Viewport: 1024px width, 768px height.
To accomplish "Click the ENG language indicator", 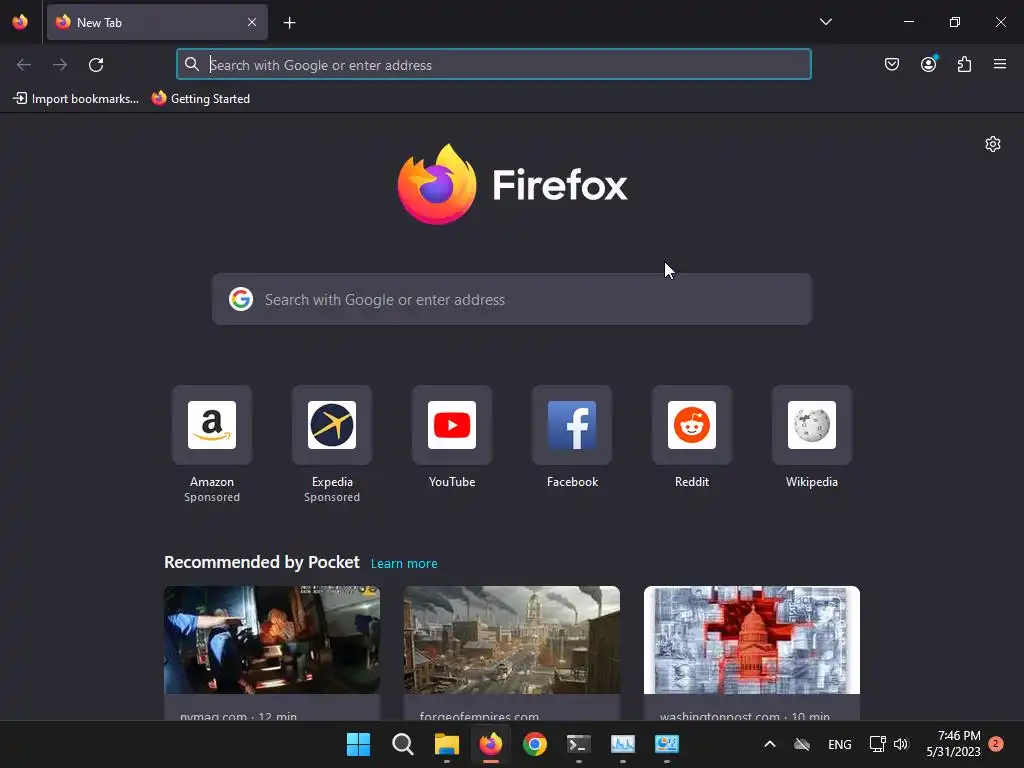I will [x=839, y=744].
